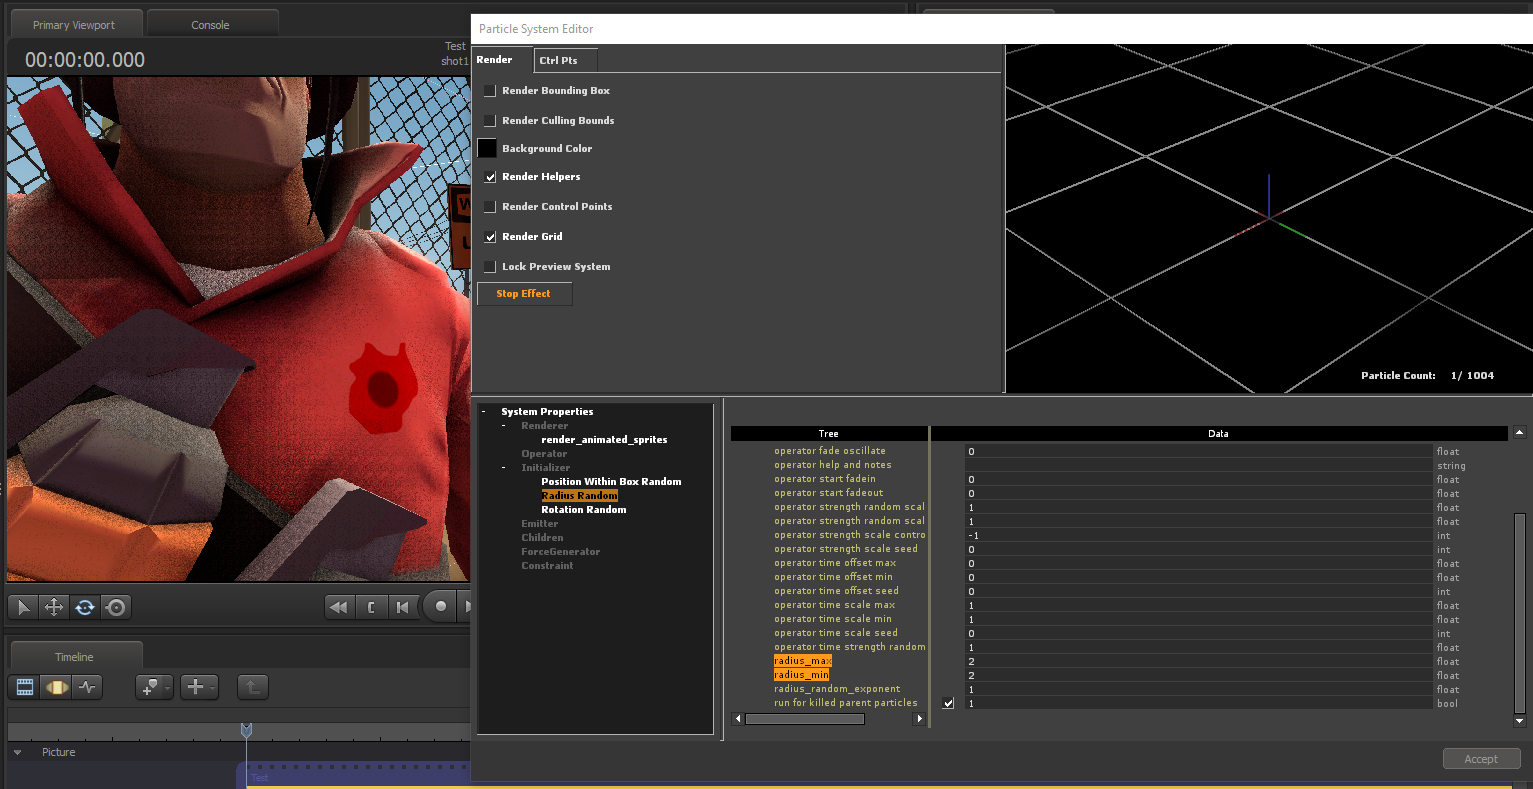Activate the move (translate) manipulator tool
Screen dimensions: 1533x789
click(x=54, y=607)
